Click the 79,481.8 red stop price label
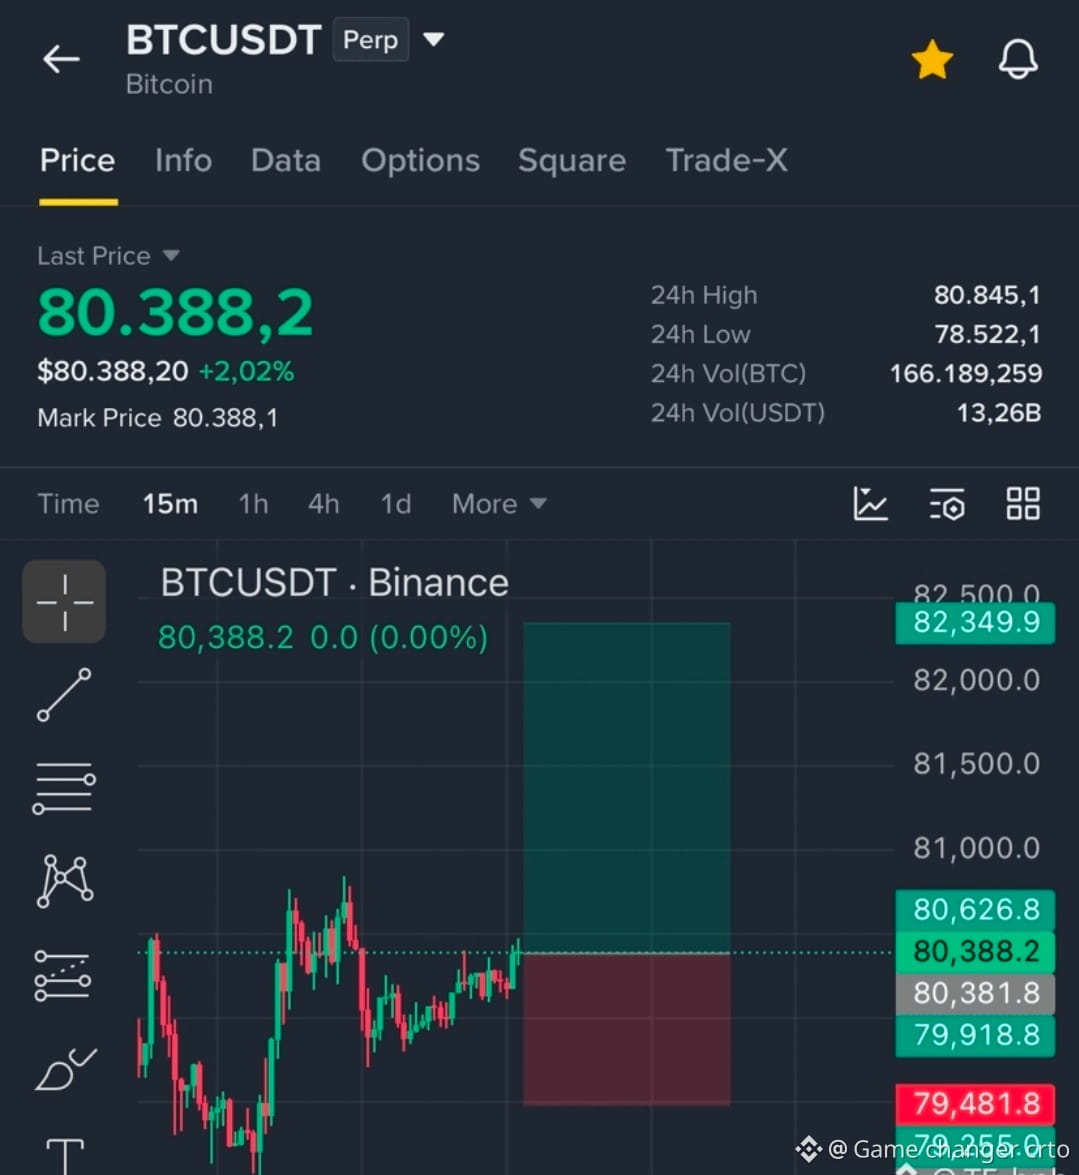Image resolution: width=1079 pixels, height=1175 pixels. (976, 1104)
